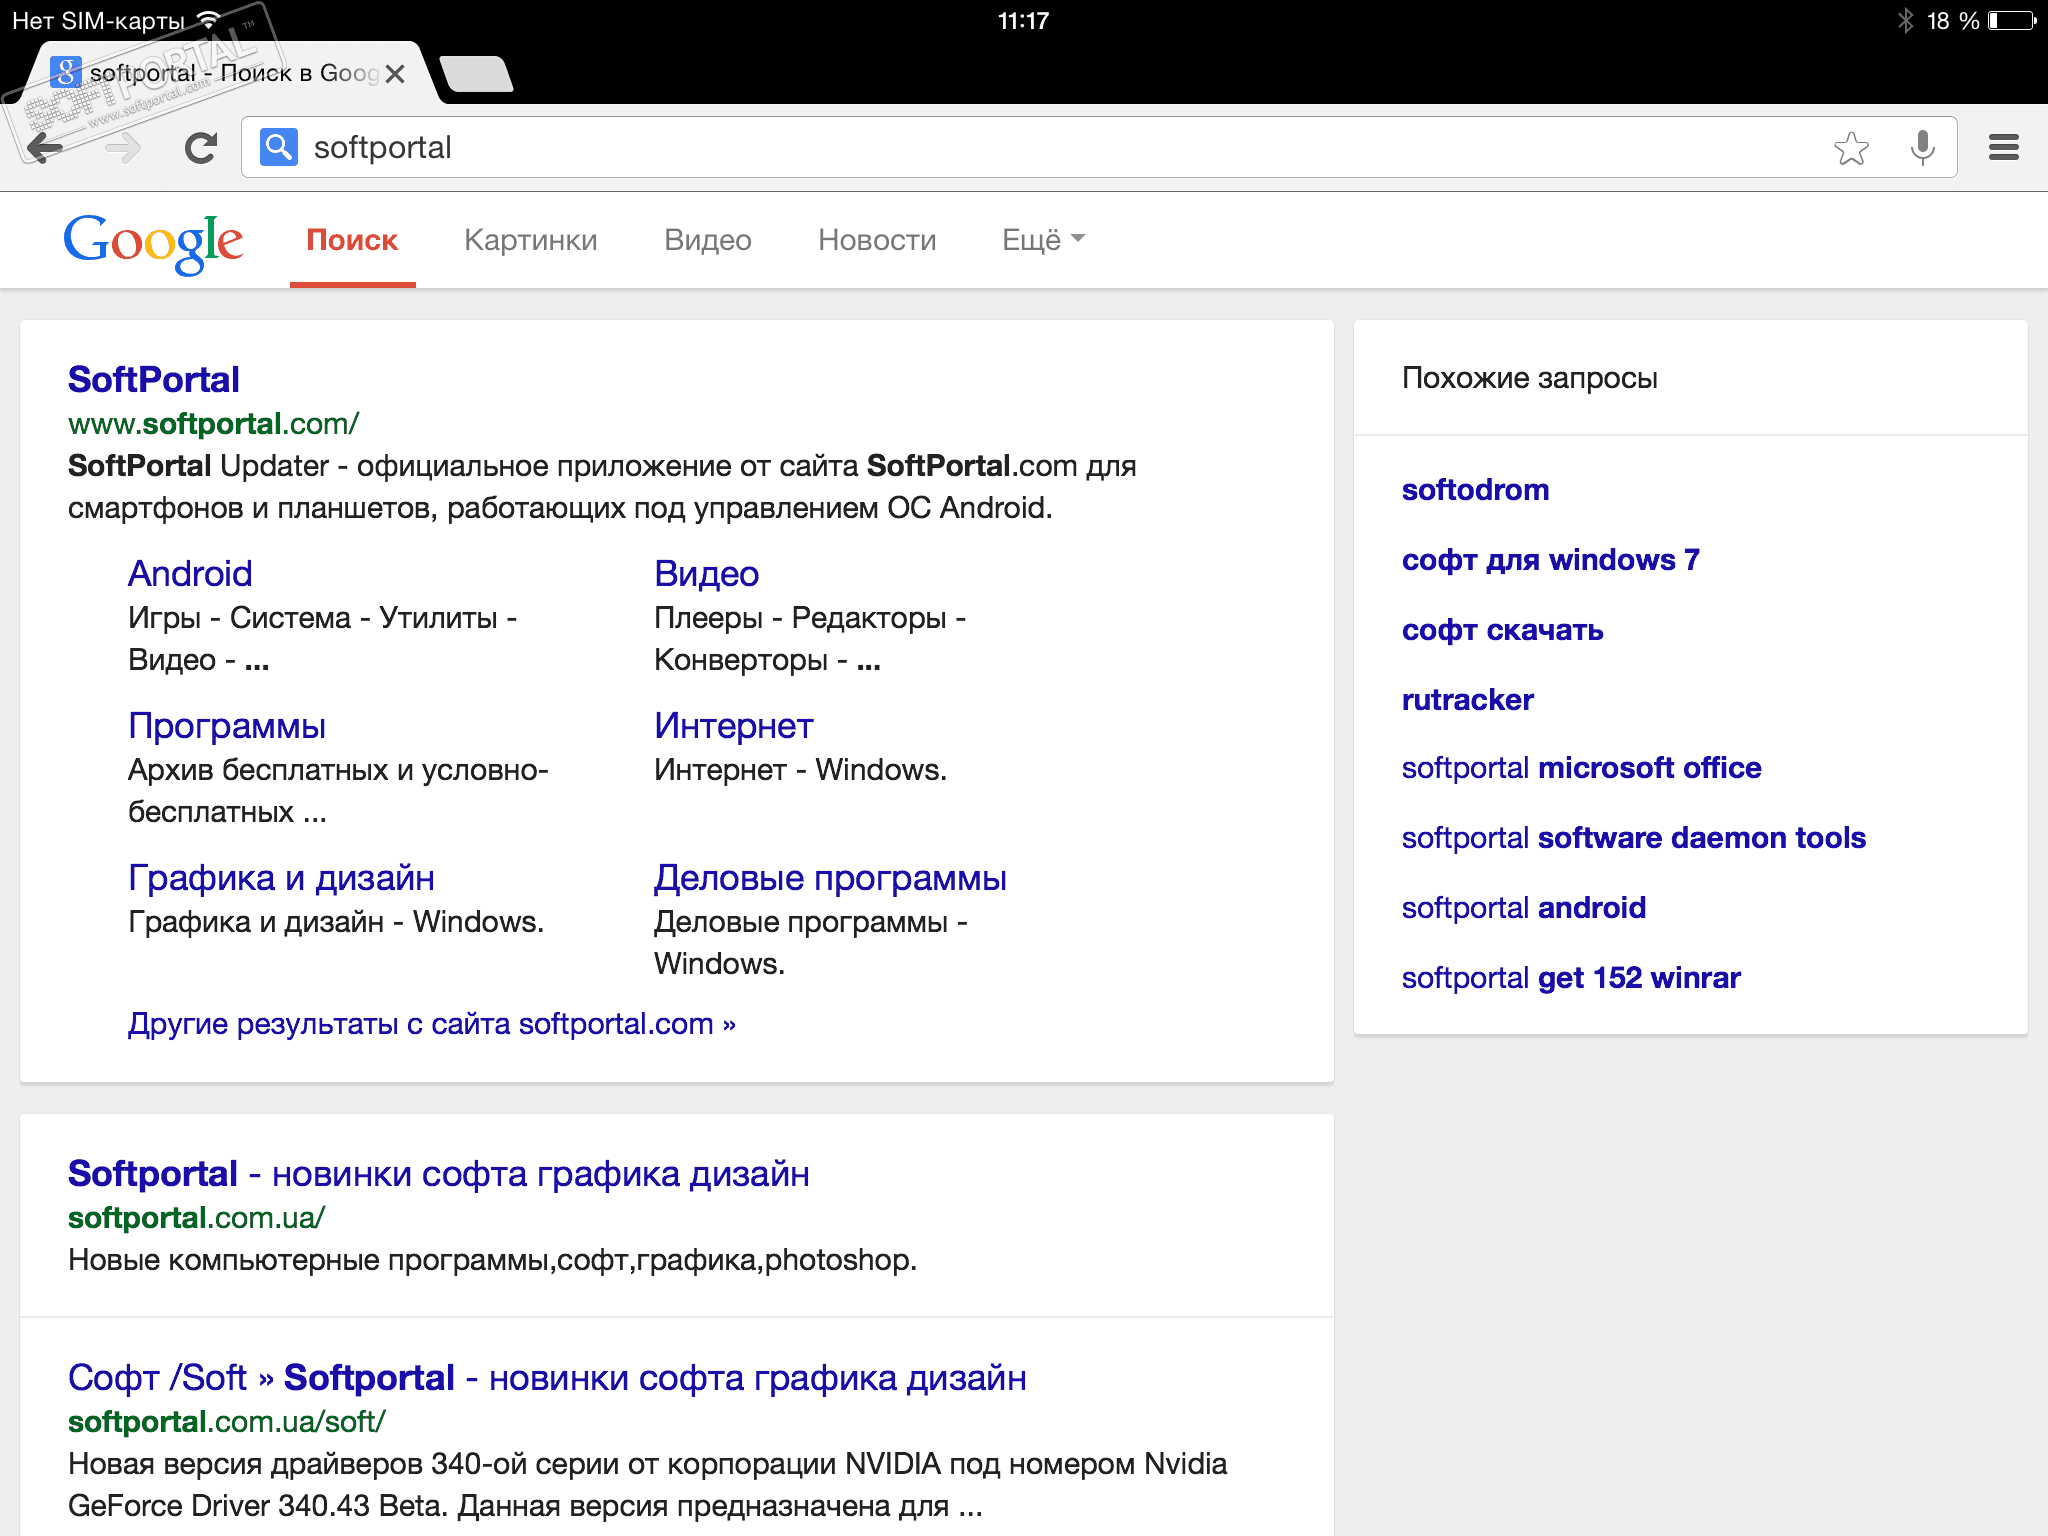The height and width of the screenshot is (1536, 2048).
Task: Switch to the Видео search tab
Action: [x=707, y=240]
